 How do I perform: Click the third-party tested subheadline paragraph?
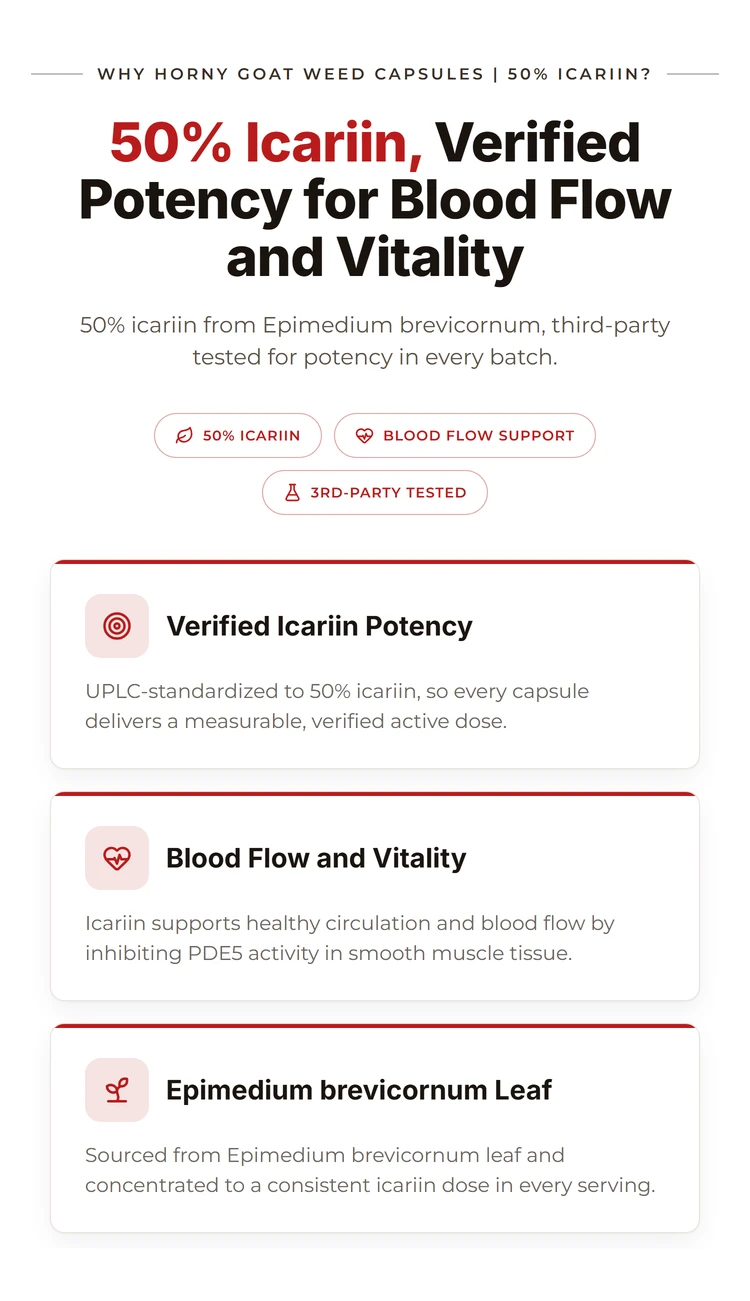pos(375,341)
